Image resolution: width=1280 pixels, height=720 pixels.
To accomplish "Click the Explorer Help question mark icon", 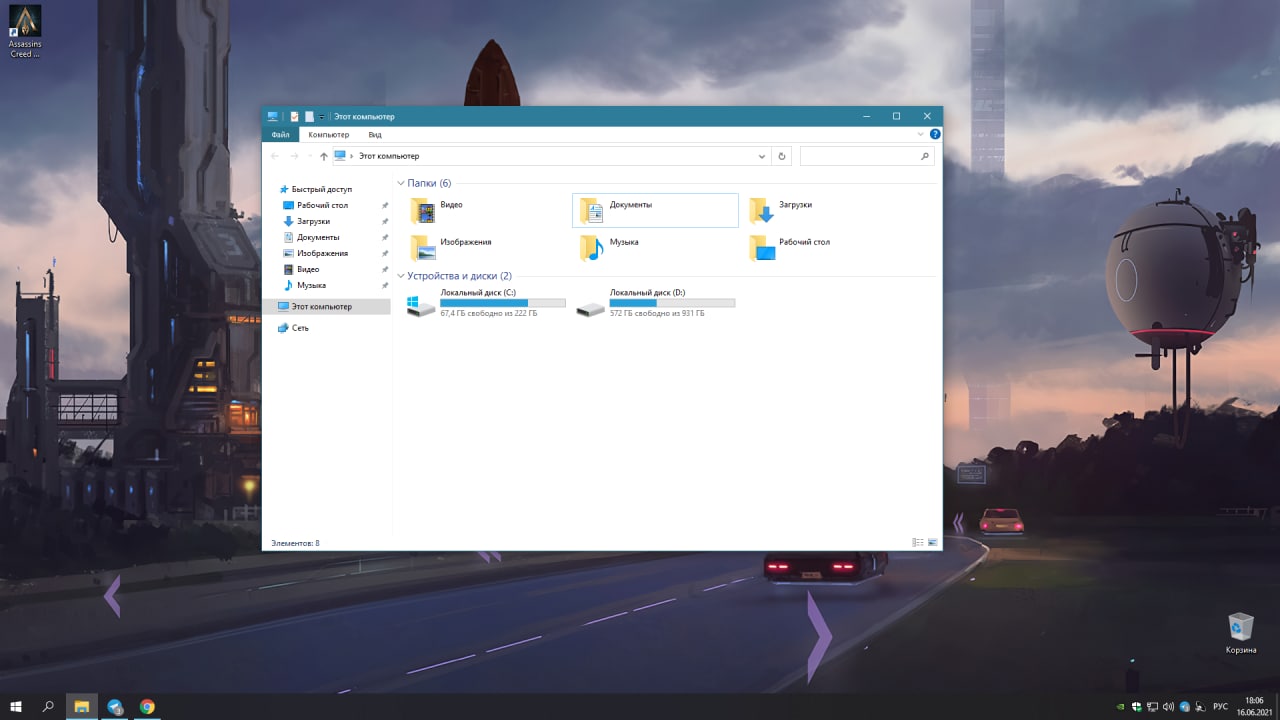I will tap(935, 134).
